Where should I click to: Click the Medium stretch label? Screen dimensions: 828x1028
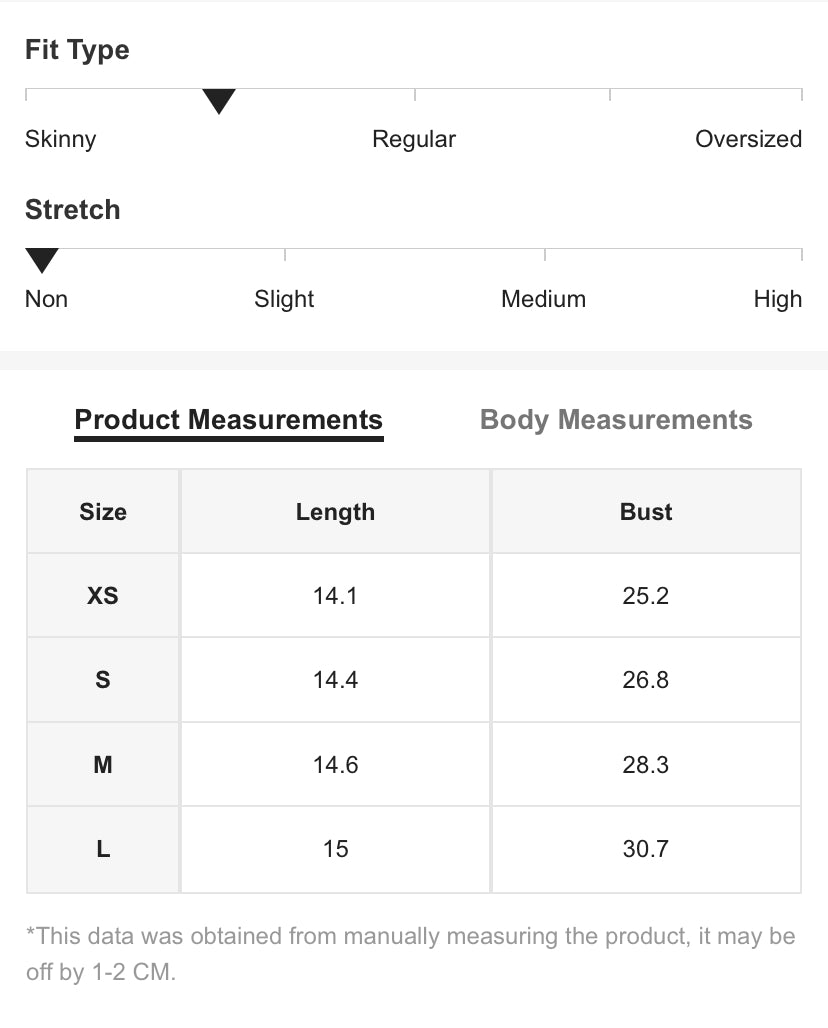coord(543,299)
